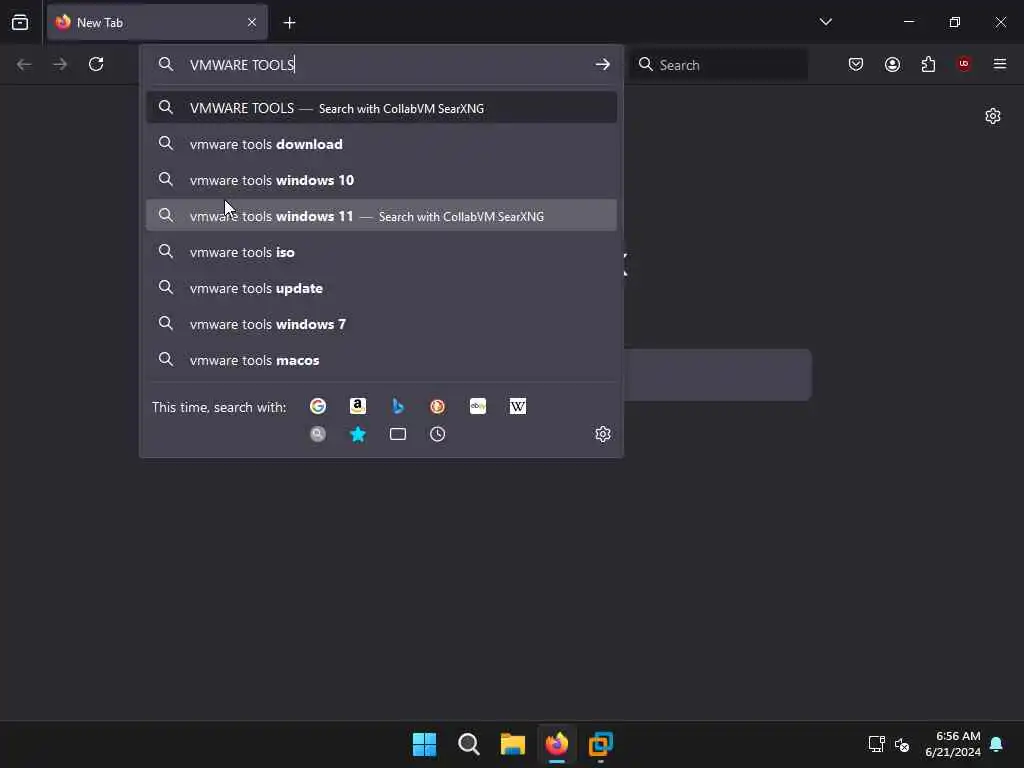Search this time with Amazon
This screenshot has height=768, width=1024.
point(358,406)
